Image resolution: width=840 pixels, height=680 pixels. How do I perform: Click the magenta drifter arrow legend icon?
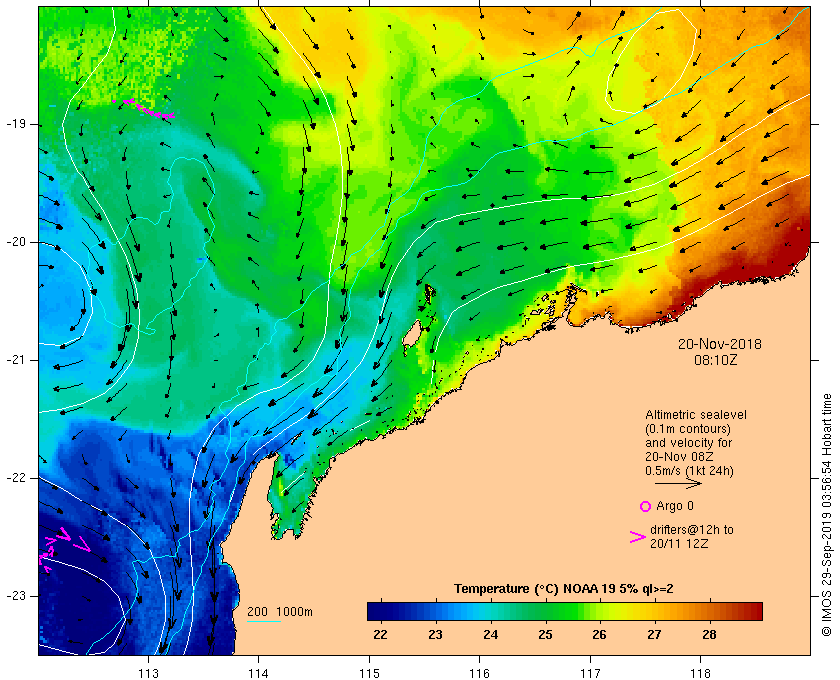click(637, 537)
